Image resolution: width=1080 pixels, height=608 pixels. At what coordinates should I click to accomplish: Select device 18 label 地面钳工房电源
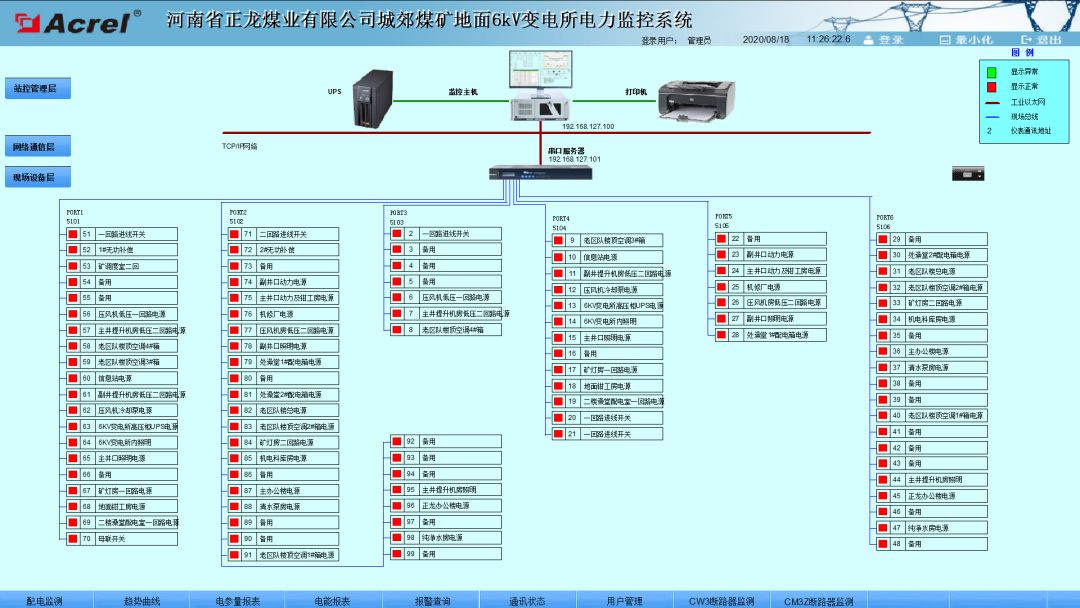607,386
